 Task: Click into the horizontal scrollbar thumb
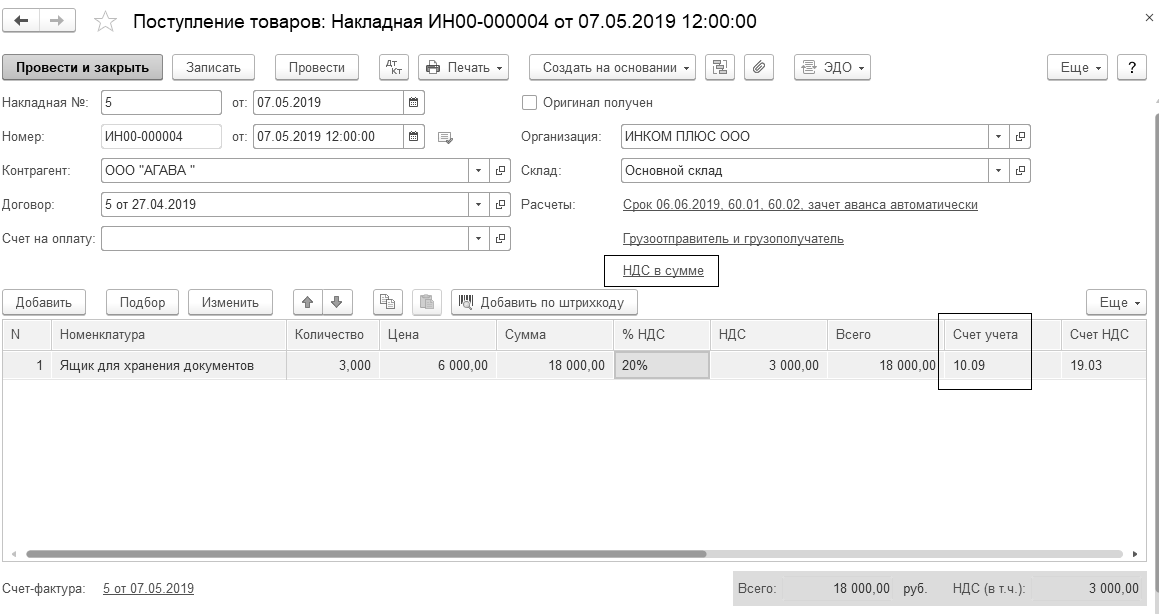366,554
